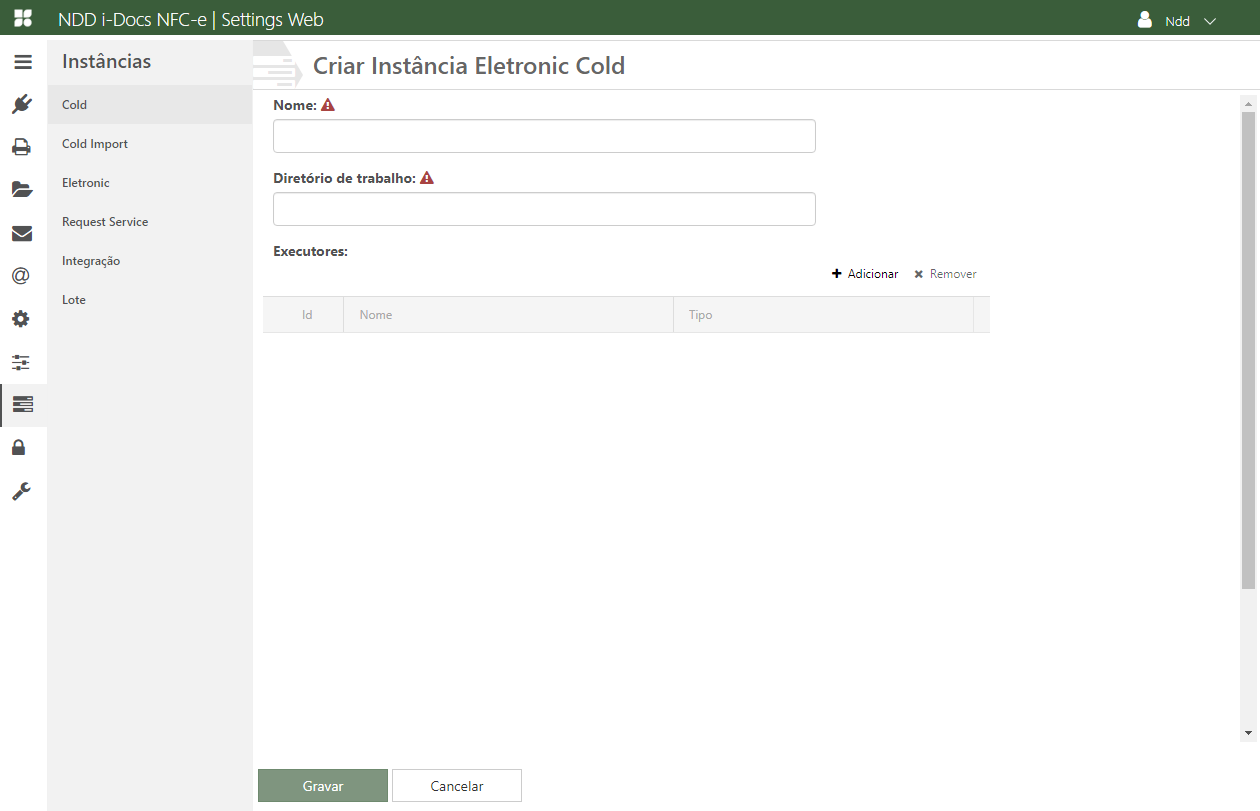Select the wrench tools icon in sidebar

tap(22, 490)
